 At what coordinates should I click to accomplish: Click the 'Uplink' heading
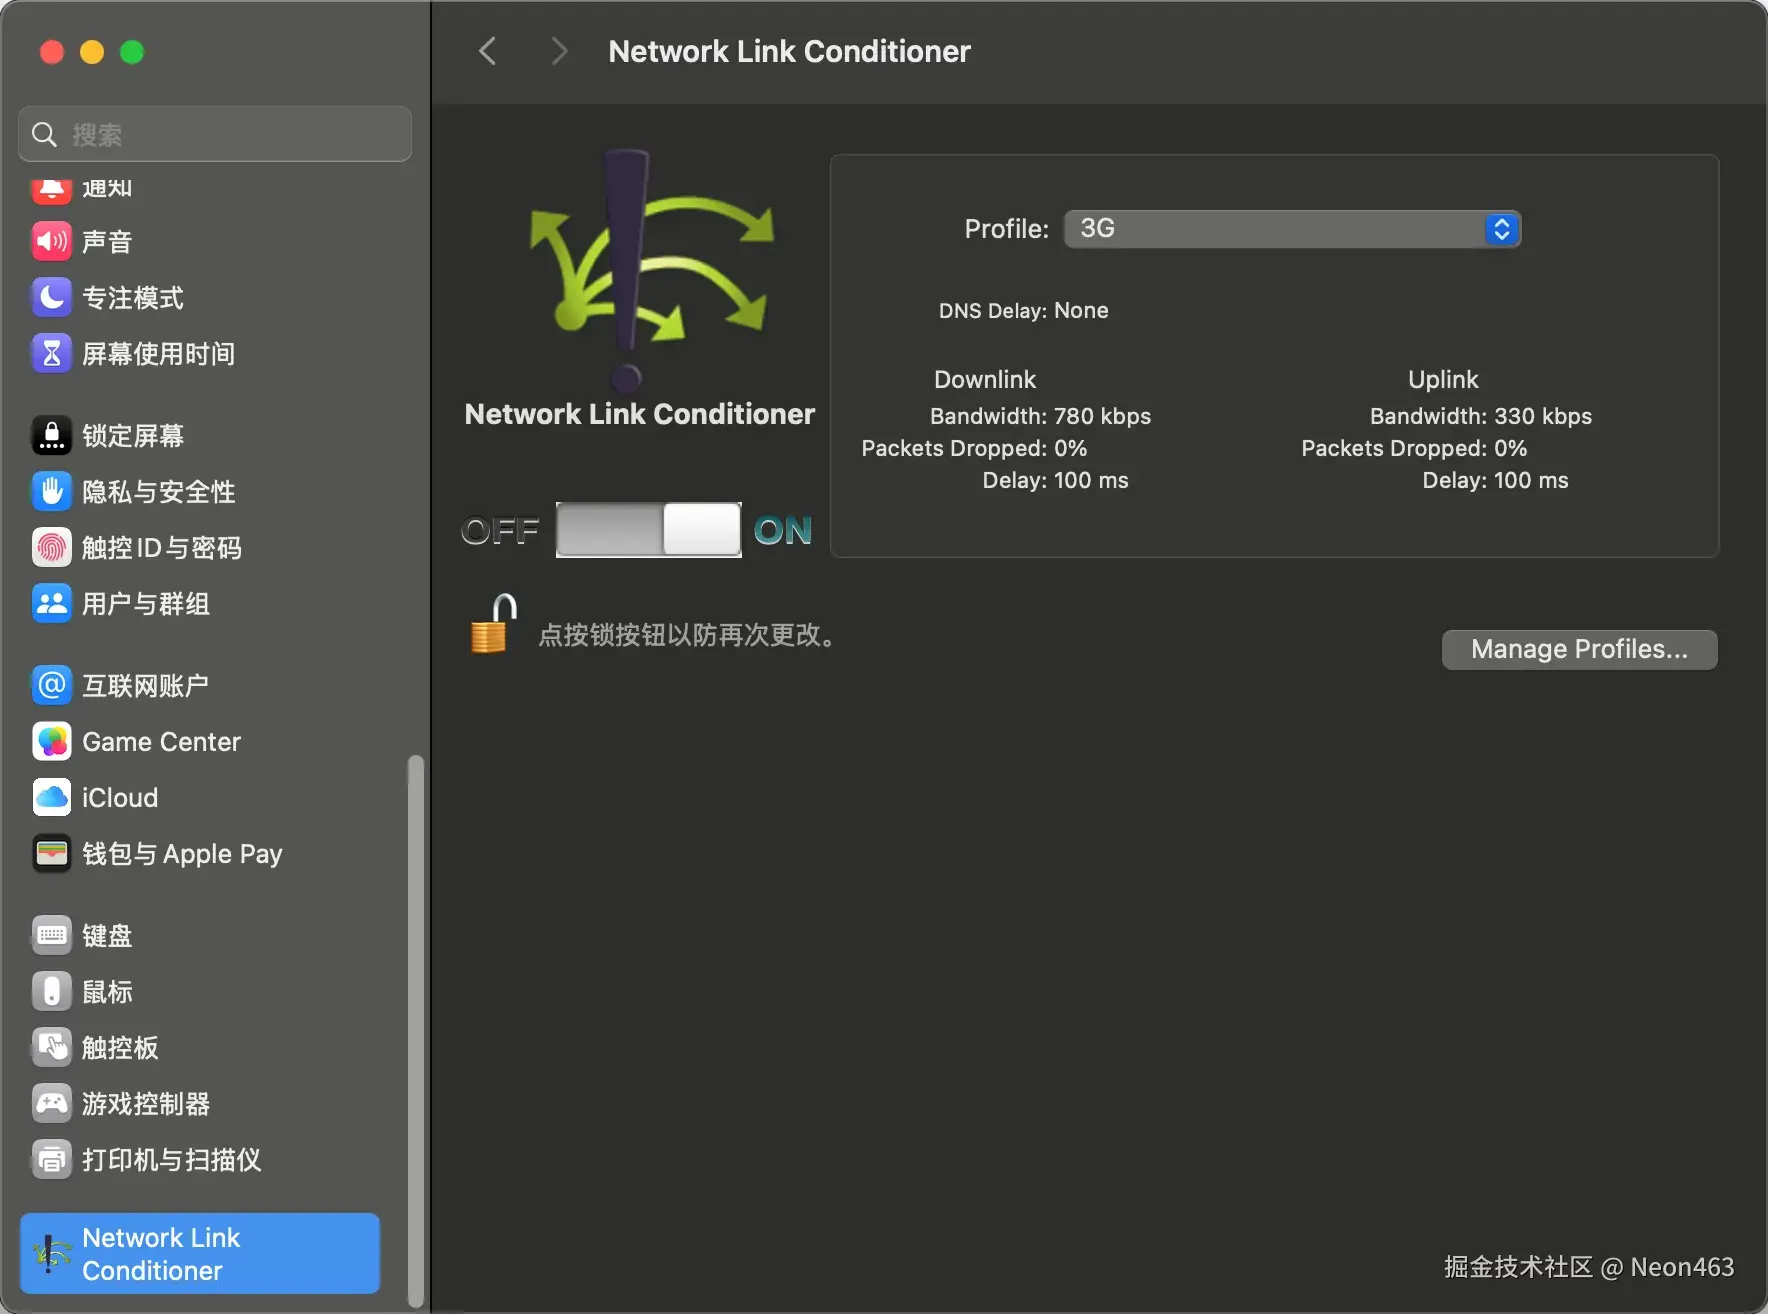1443,379
